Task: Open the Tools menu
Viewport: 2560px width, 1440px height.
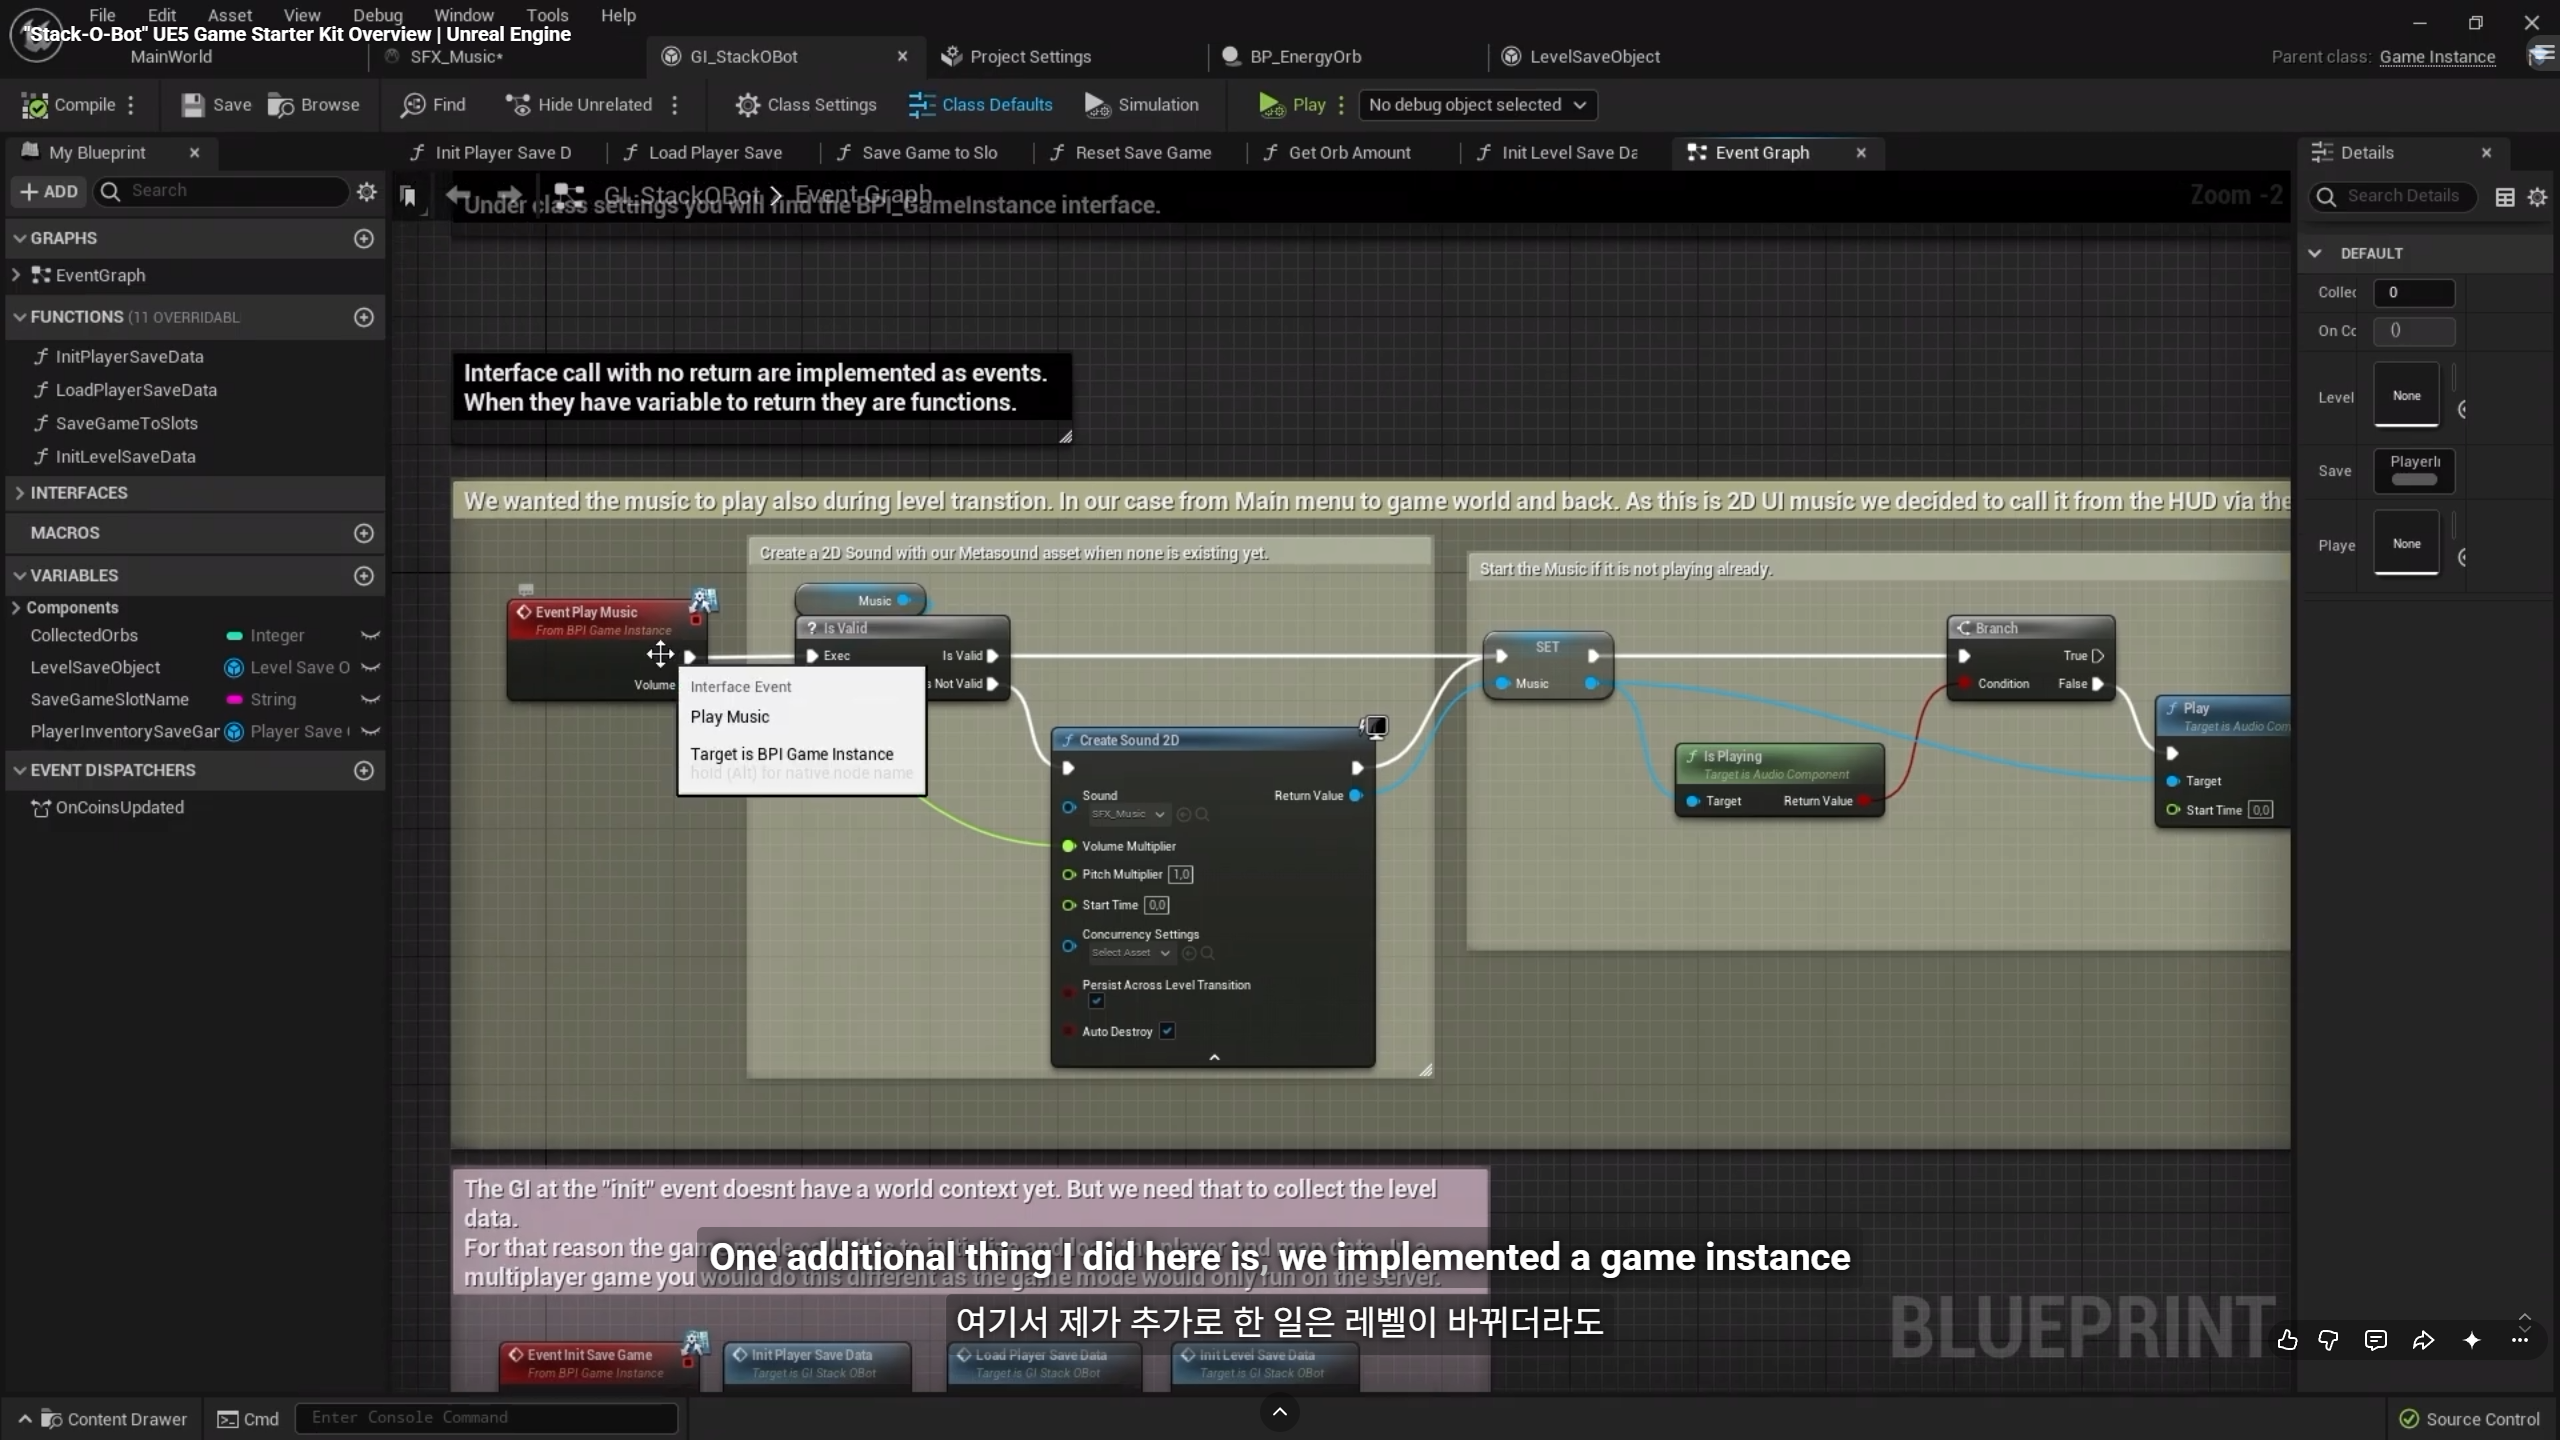Action: coord(547,15)
